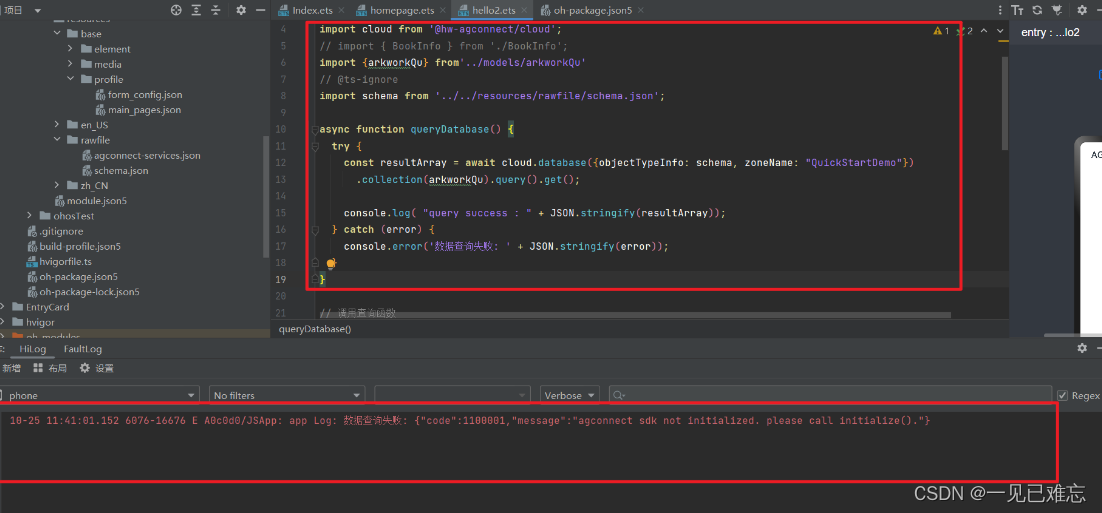The width and height of the screenshot is (1102, 513).
Task: Click the Tt font size icon
Action: [1018, 10]
